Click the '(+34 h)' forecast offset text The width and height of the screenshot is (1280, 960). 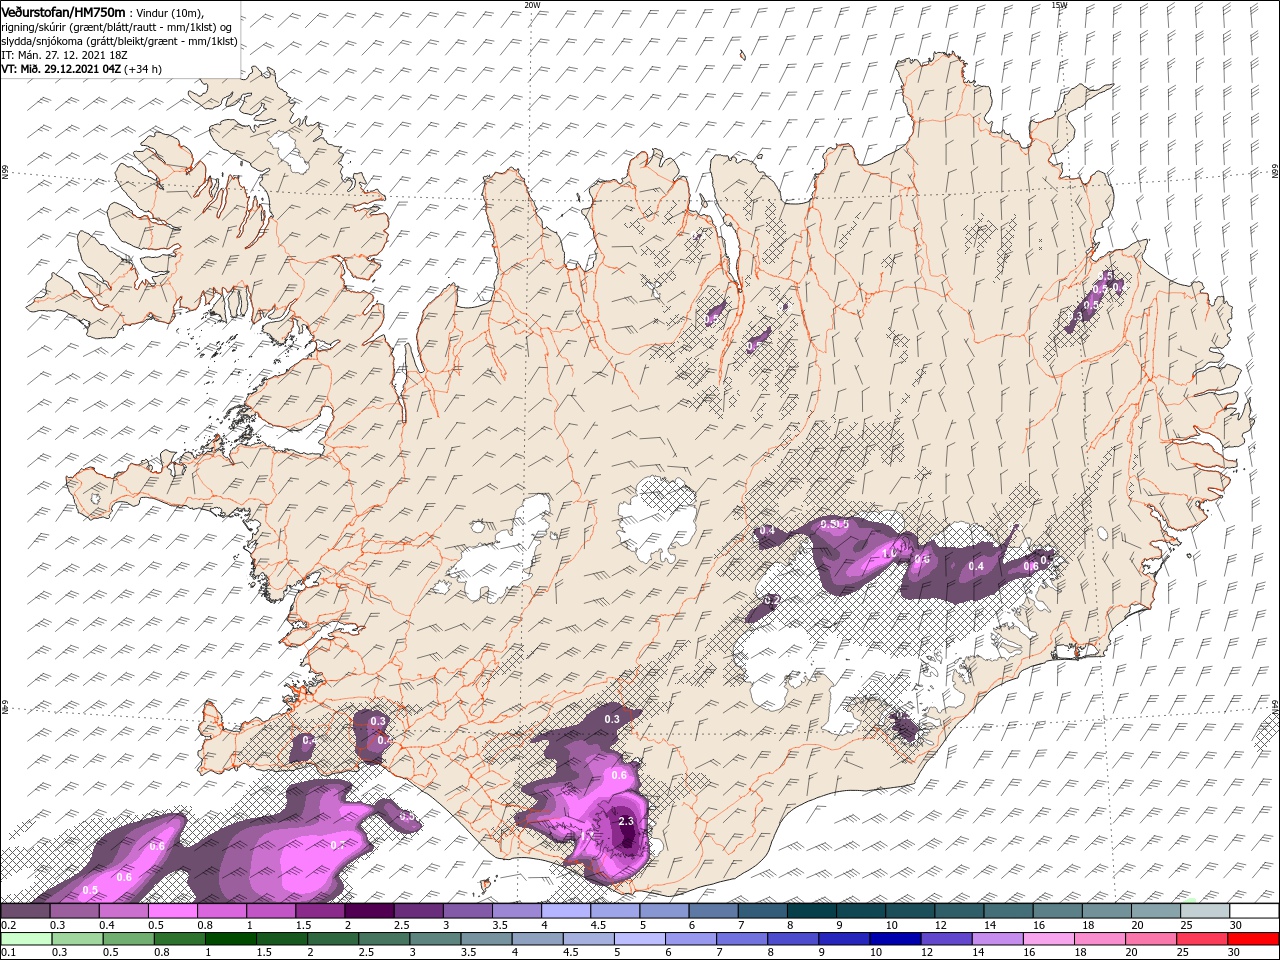click(x=143, y=69)
